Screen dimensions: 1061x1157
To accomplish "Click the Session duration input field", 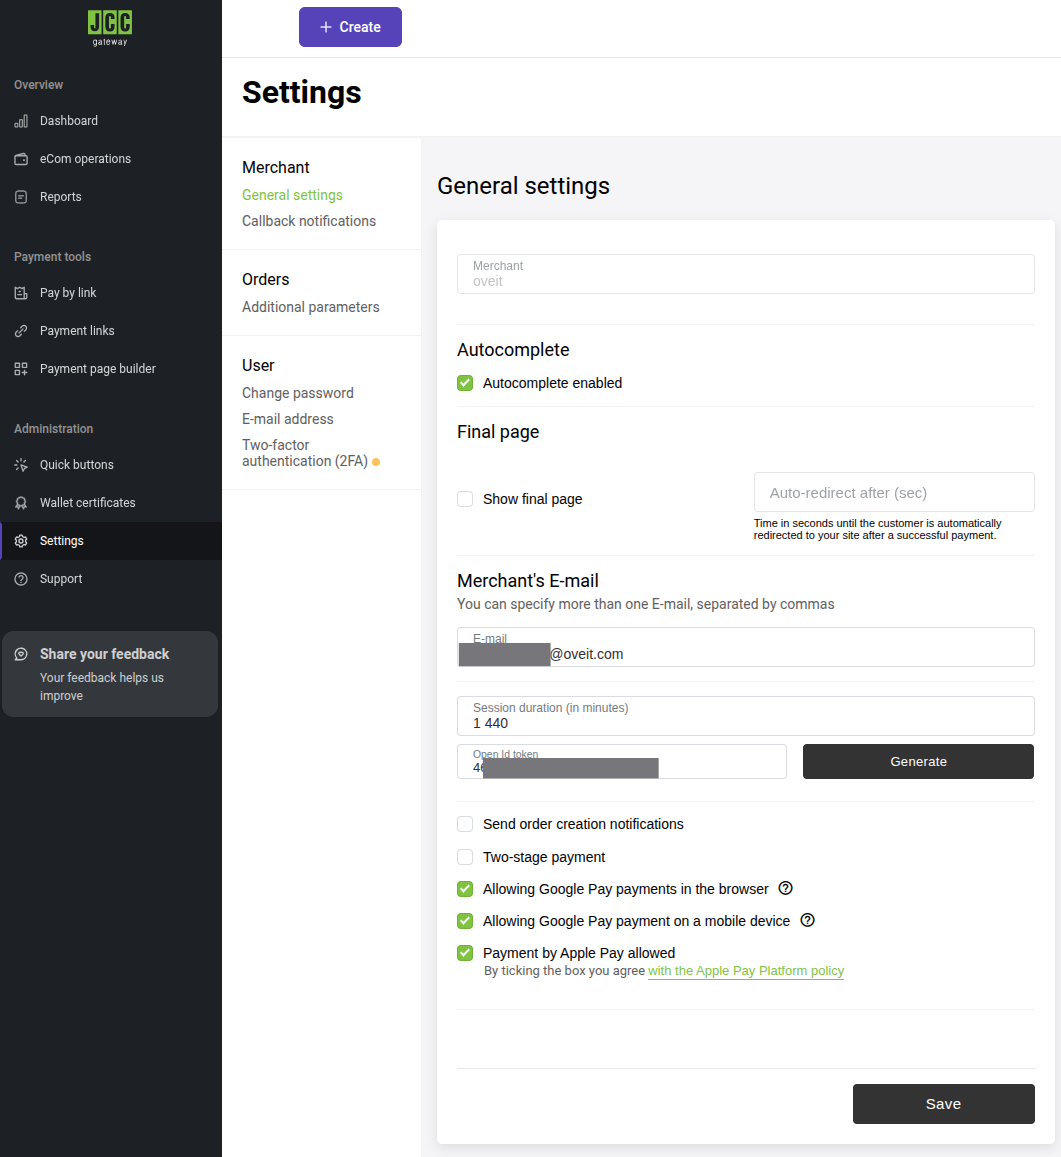I will pyautogui.click(x=745, y=722).
